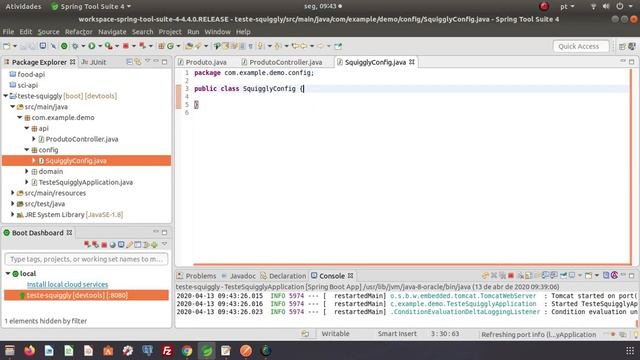Toggle Show Console When Standard Out Changes

point(545,276)
